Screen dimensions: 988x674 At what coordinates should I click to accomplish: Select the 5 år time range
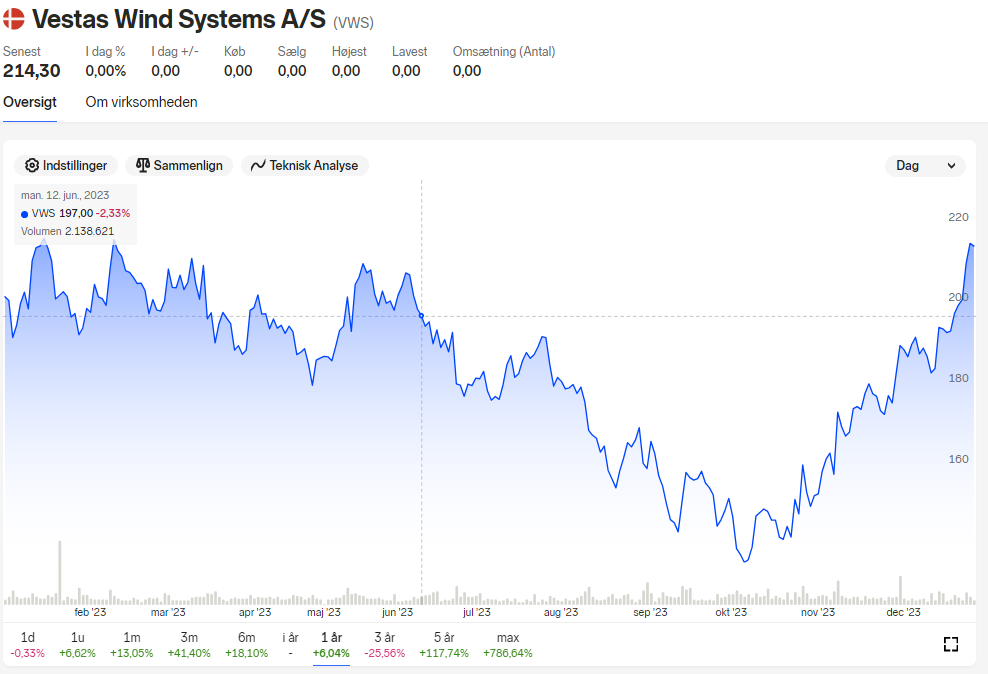point(444,644)
